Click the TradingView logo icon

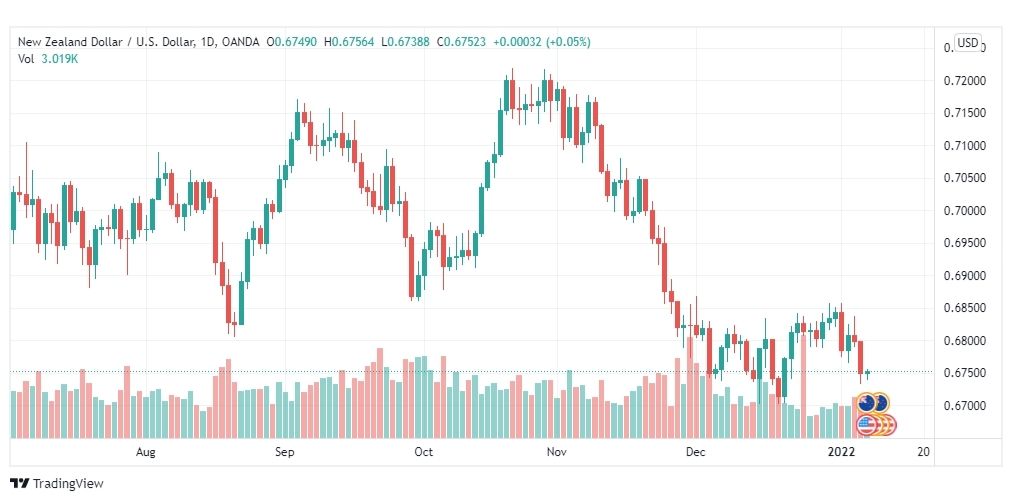coord(20,483)
